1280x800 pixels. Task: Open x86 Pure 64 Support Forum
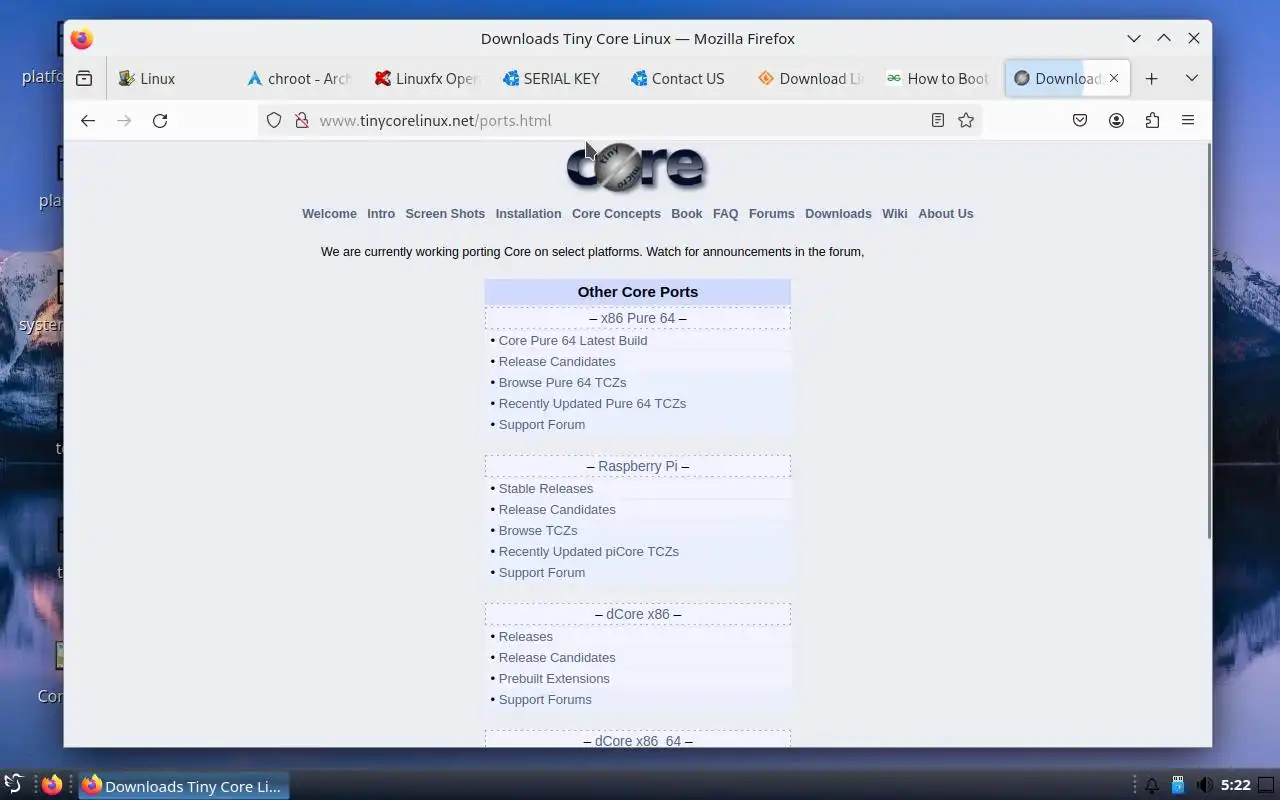coord(542,425)
